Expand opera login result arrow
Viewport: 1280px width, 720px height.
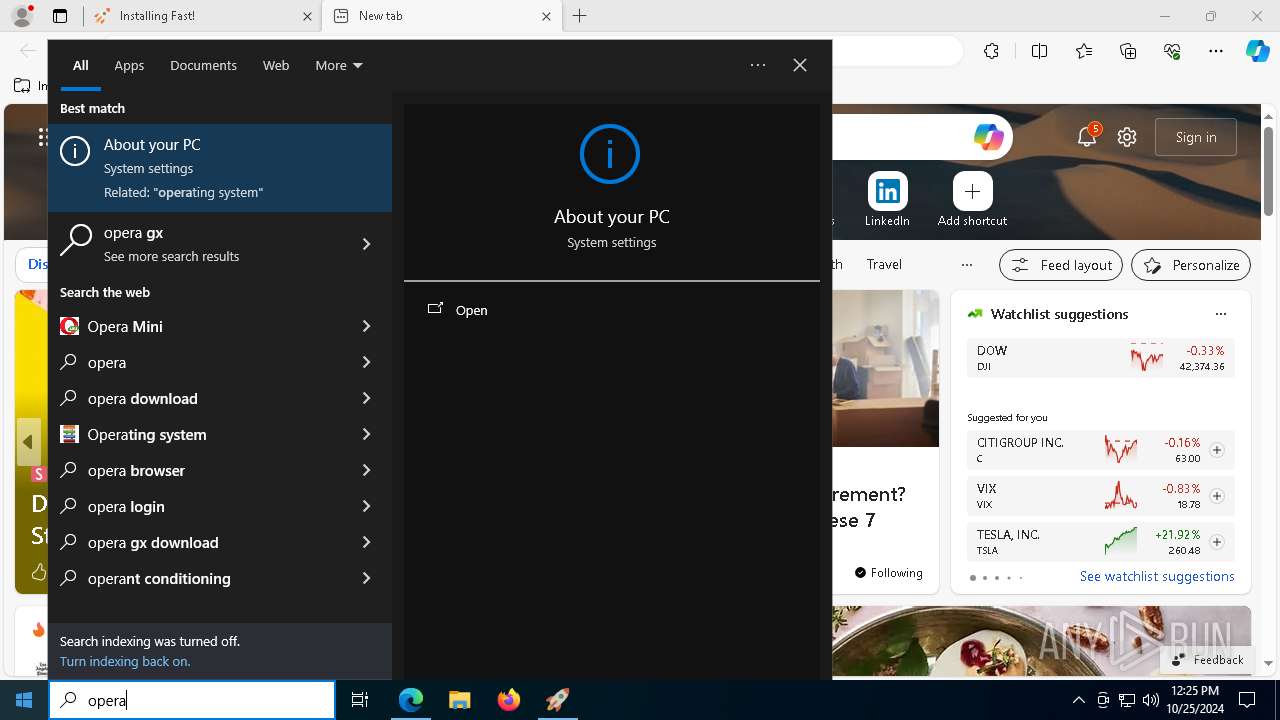366,506
